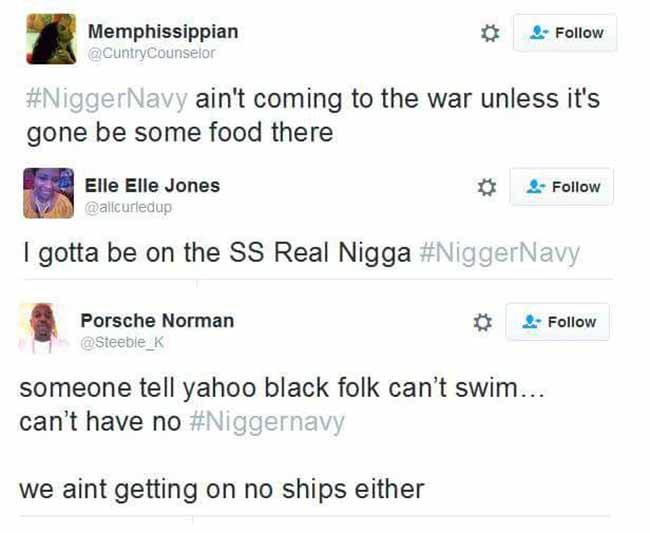Open gear menu on Memphissippian's tweet
Screen dimensions: 650x533
[x=490, y=33]
